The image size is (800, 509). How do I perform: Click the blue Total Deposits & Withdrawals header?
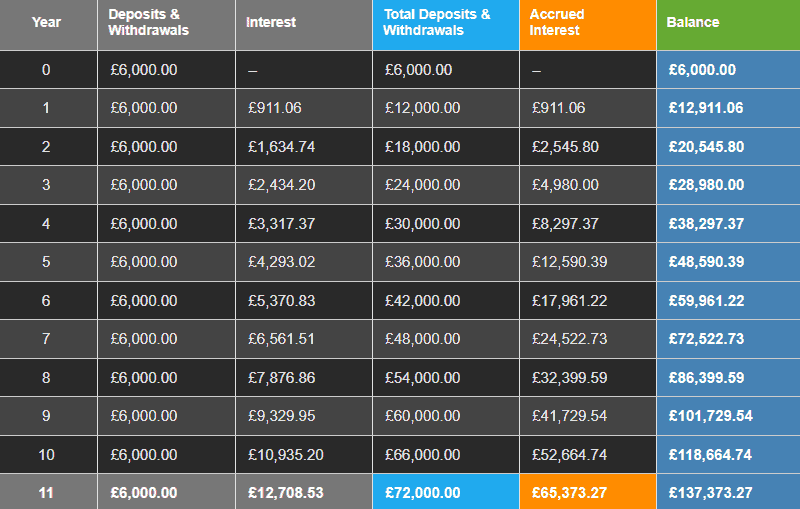[437, 23]
